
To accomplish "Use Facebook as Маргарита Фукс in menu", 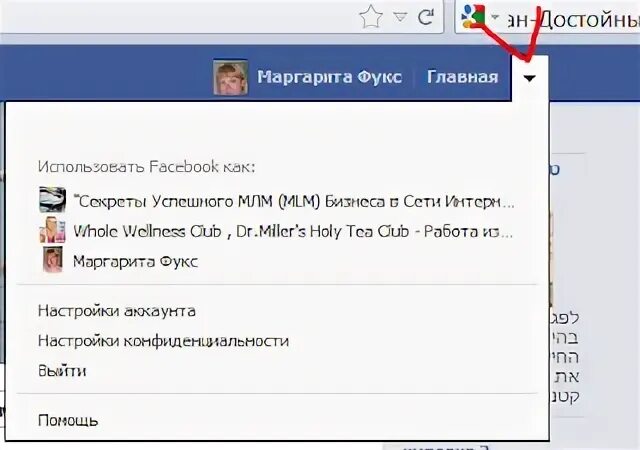I will point(136,261).
